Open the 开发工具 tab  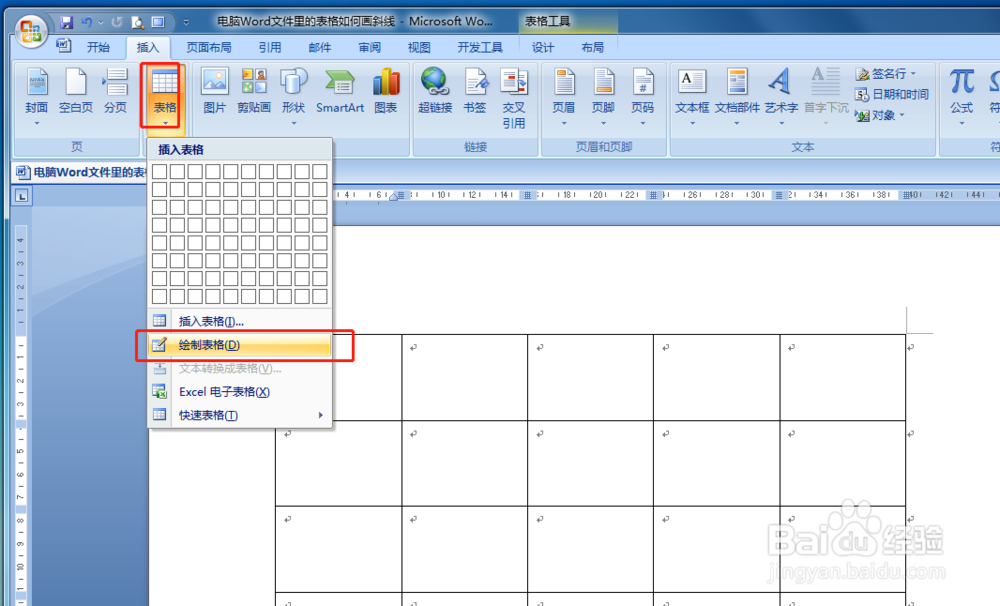point(480,47)
